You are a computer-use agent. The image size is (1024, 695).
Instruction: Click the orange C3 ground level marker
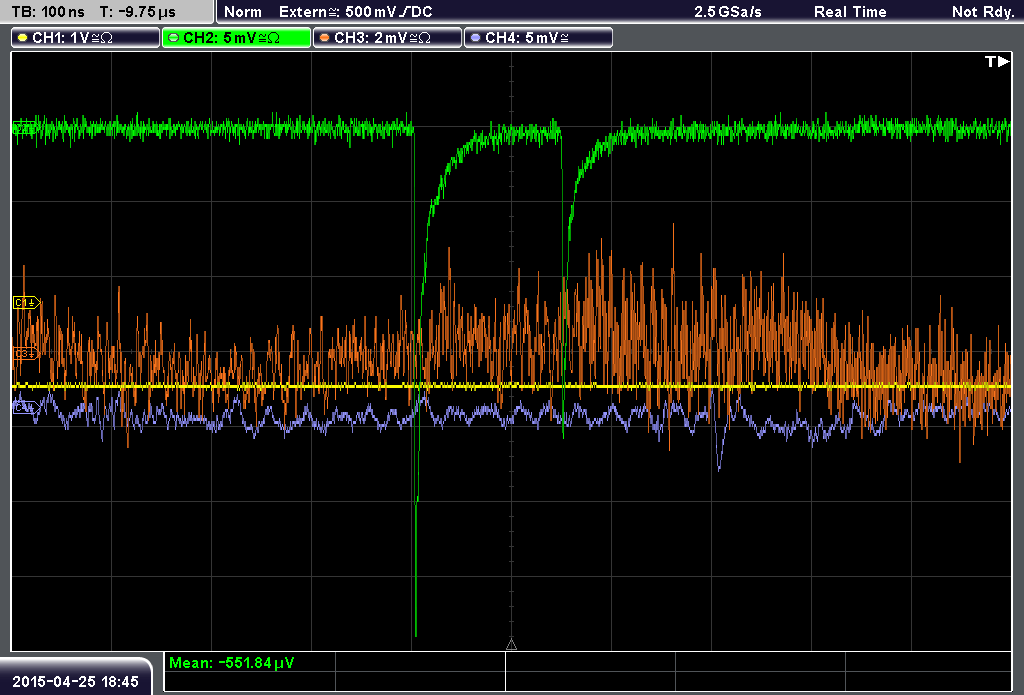27,353
